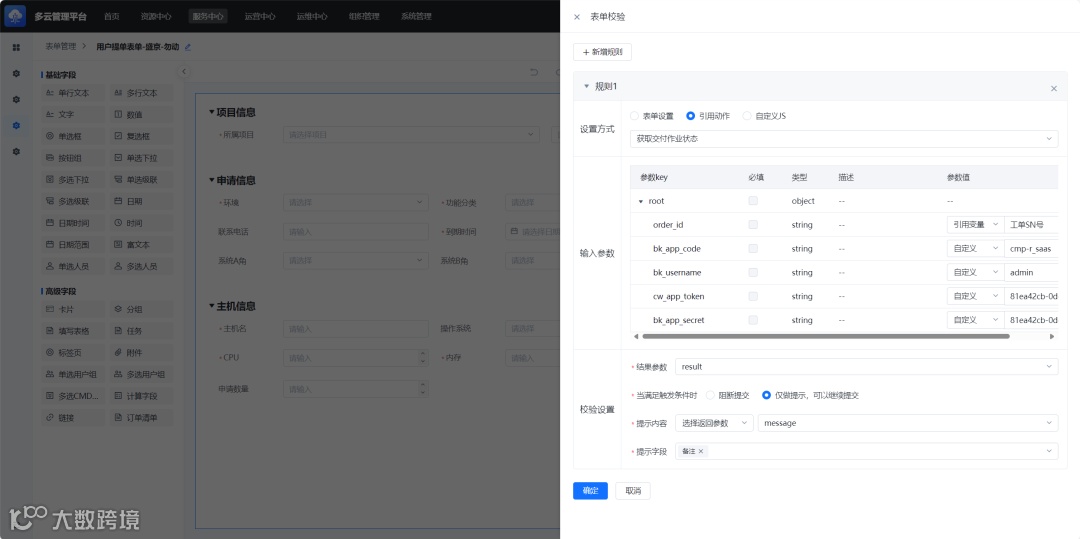Select the 时间 field component
The width and height of the screenshot is (1080, 539).
pyautogui.click(x=142, y=223)
